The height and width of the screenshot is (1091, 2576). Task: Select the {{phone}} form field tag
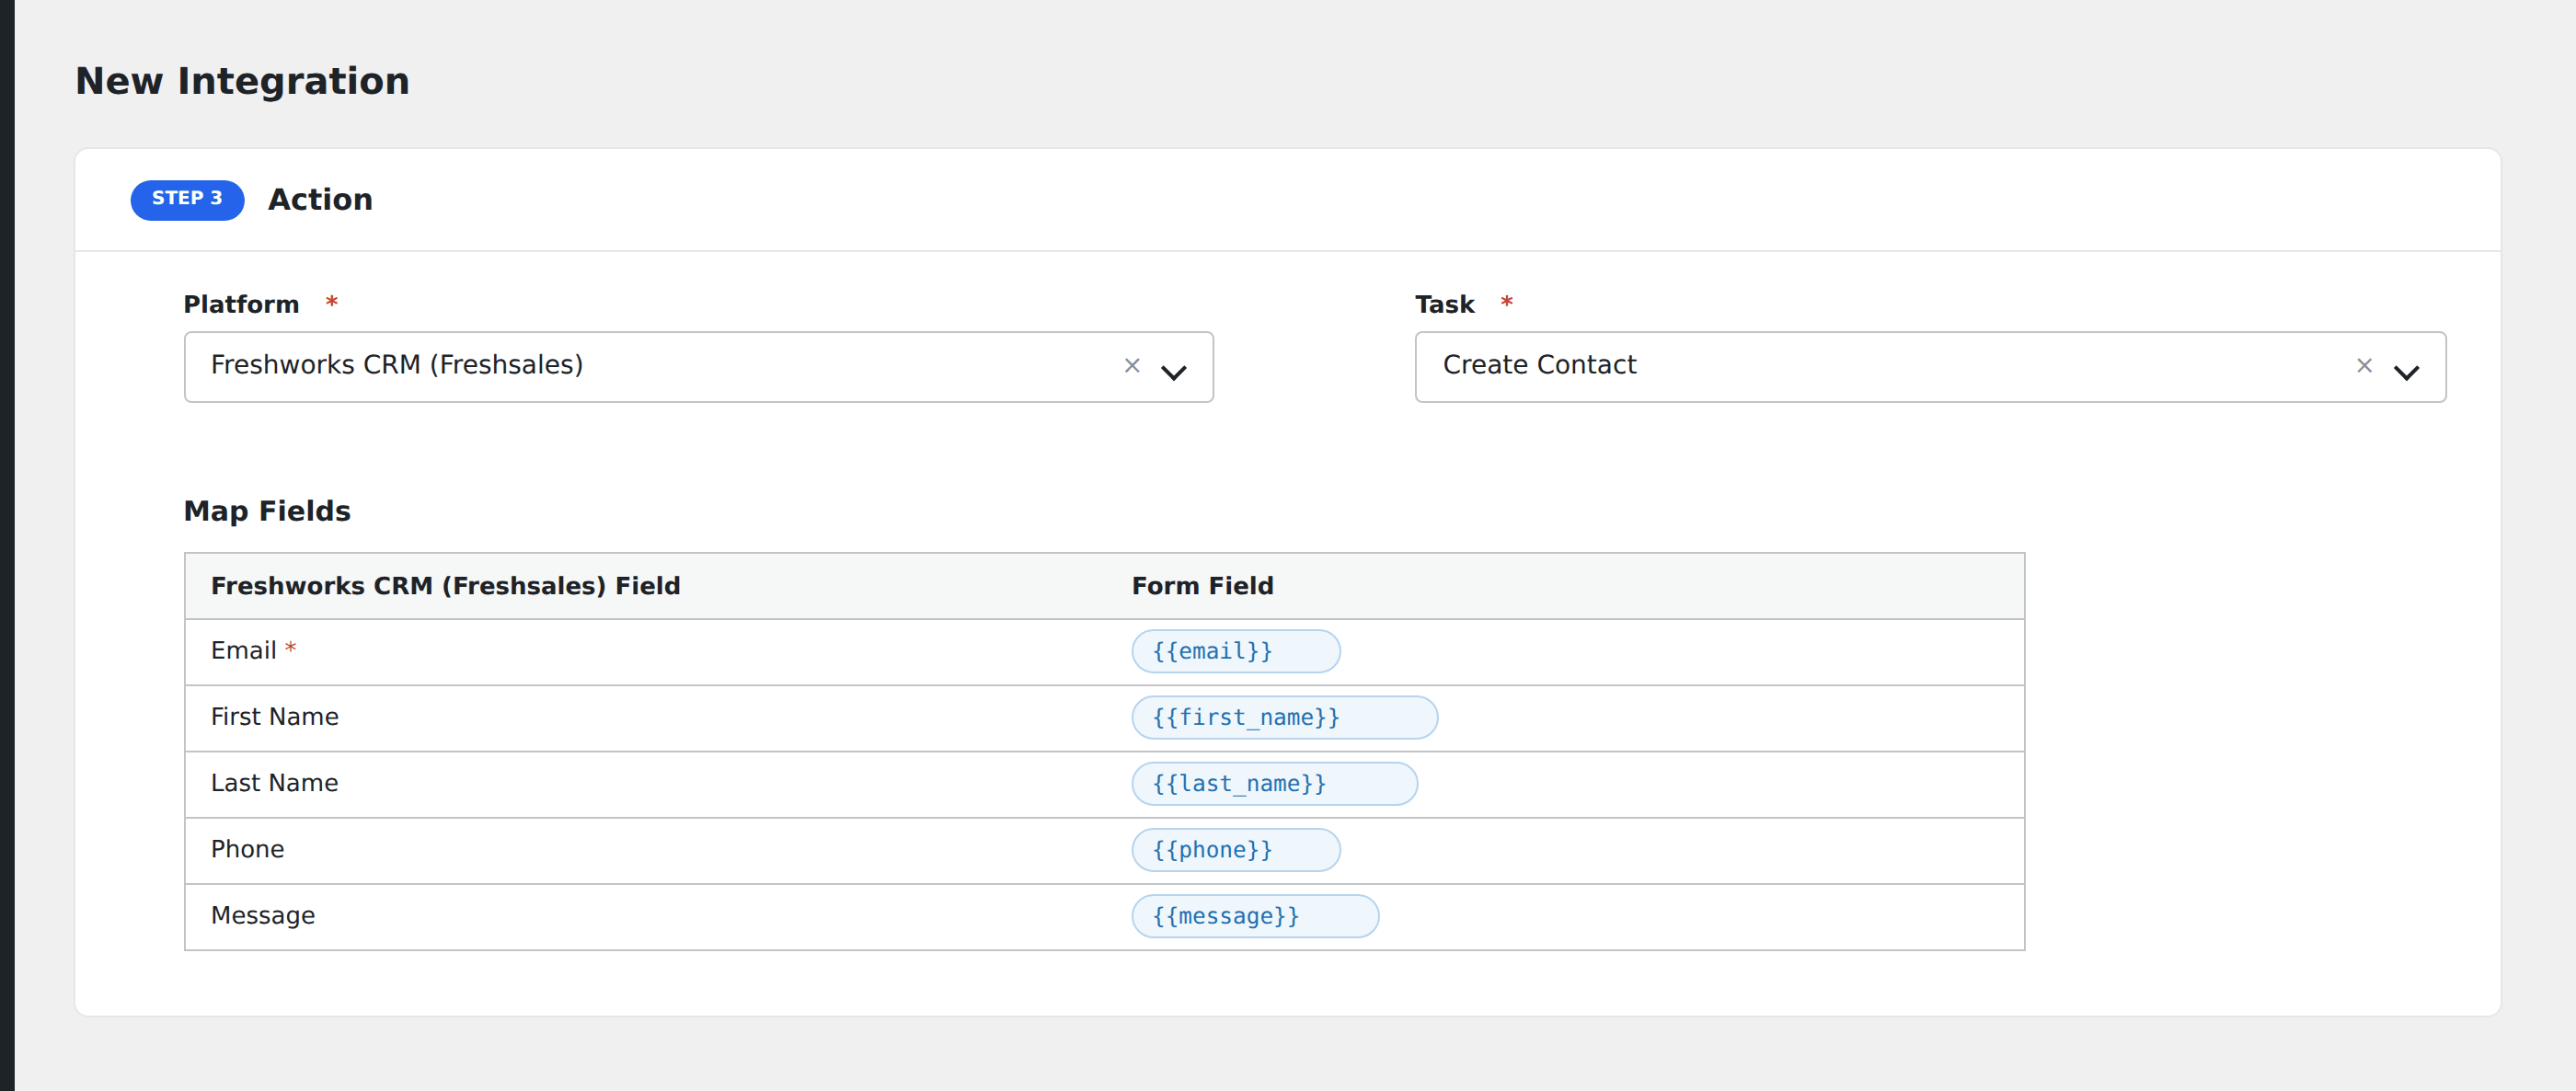(x=1235, y=849)
